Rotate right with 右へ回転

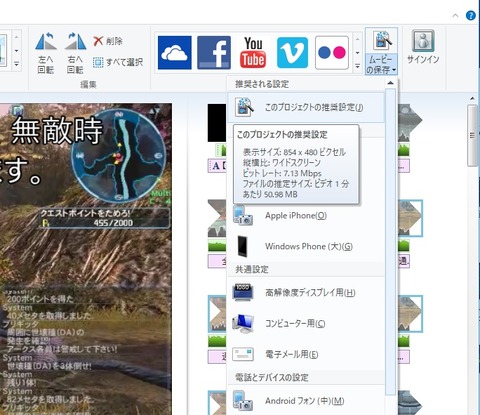[75, 53]
